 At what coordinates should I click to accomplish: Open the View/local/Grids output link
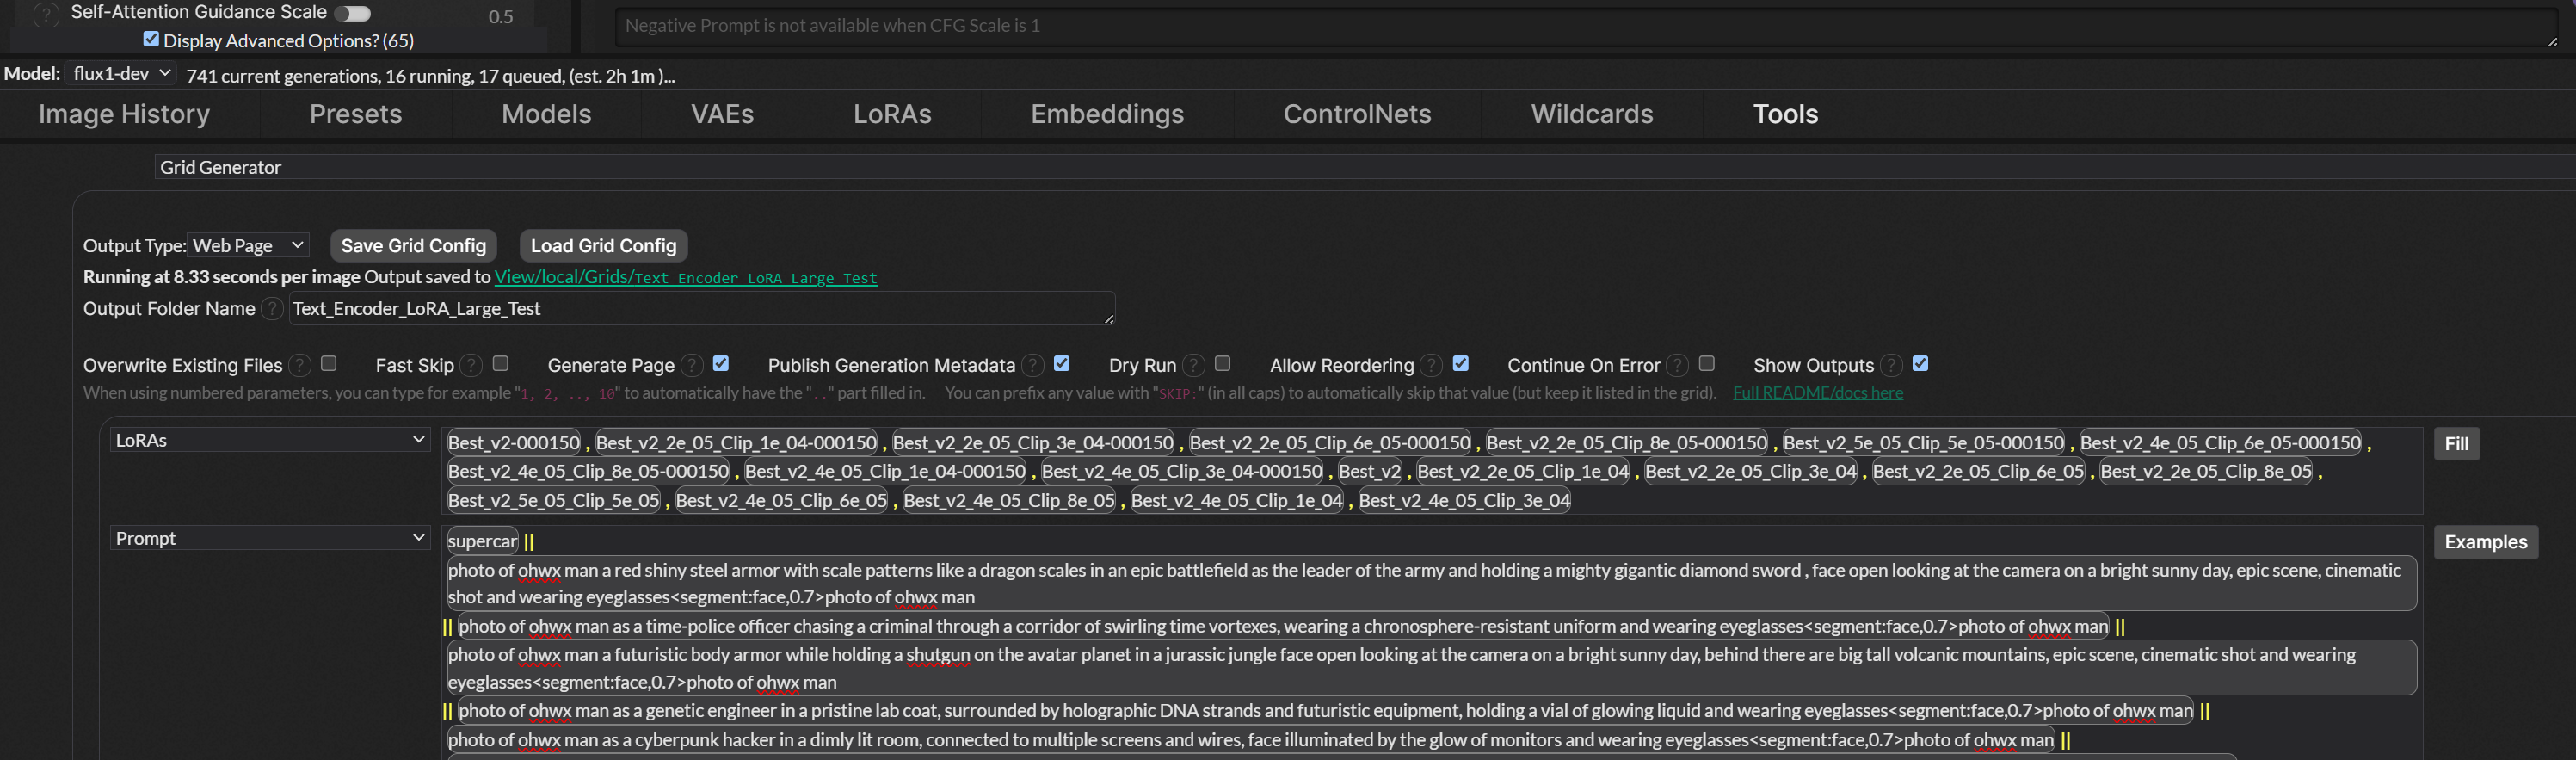pos(685,278)
